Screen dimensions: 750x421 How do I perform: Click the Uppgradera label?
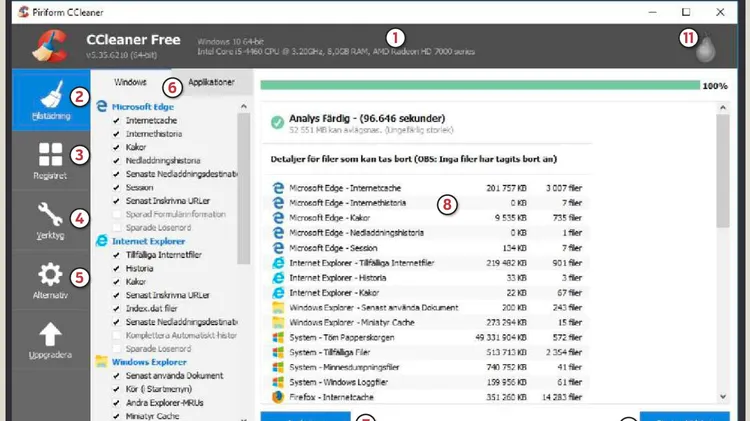point(50,355)
